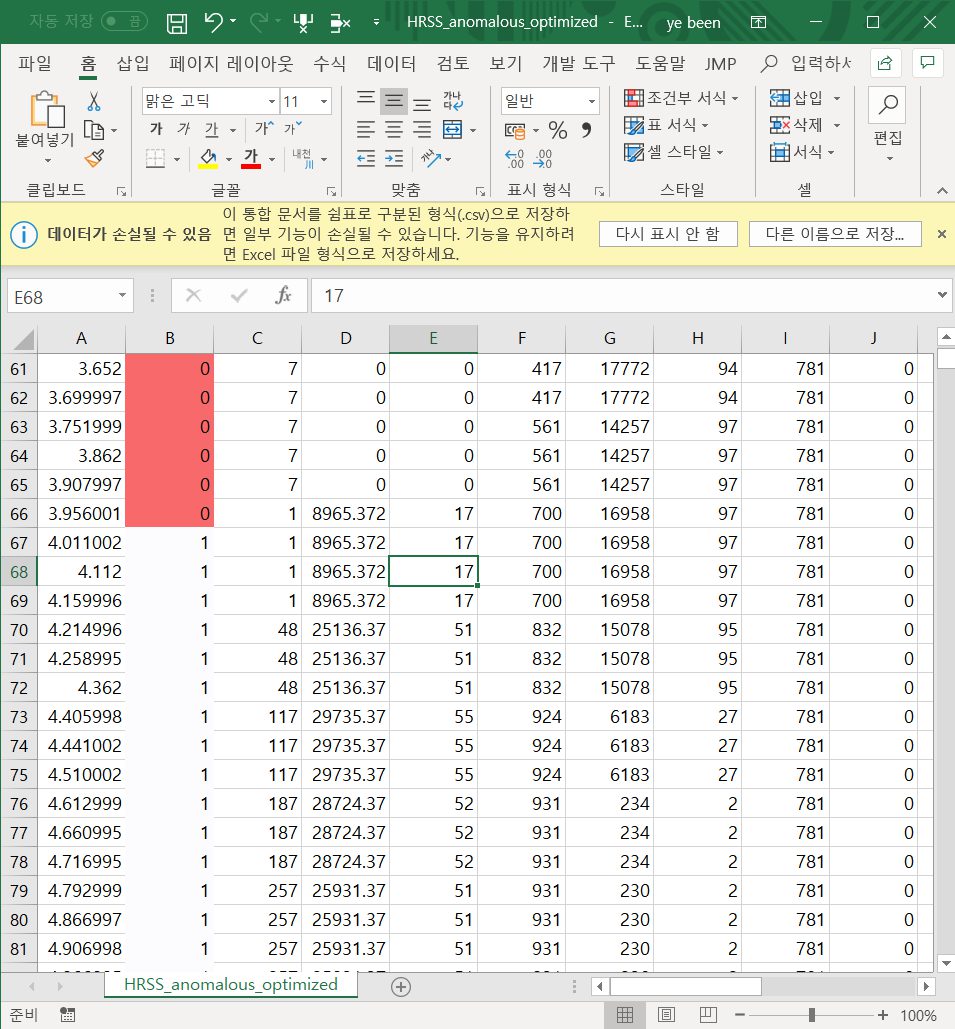Switch to the Insert ribbon tab

pos(133,63)
